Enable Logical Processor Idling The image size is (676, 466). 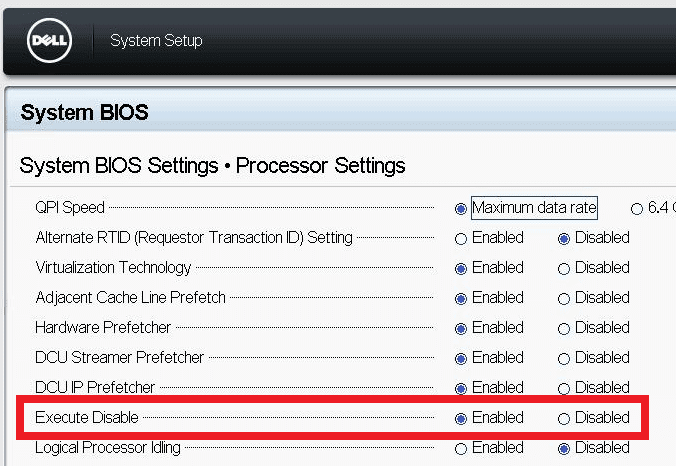pos(461,449)
